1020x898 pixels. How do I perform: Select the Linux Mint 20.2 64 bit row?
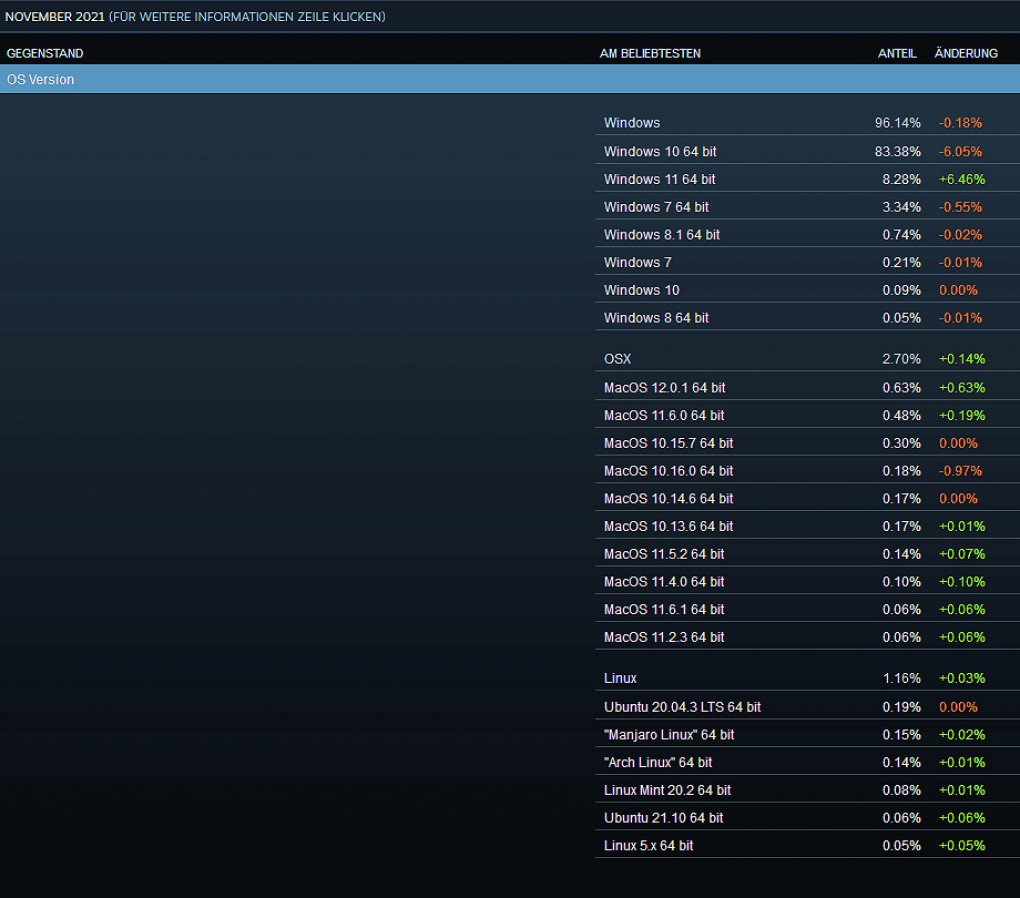[807, 791]
